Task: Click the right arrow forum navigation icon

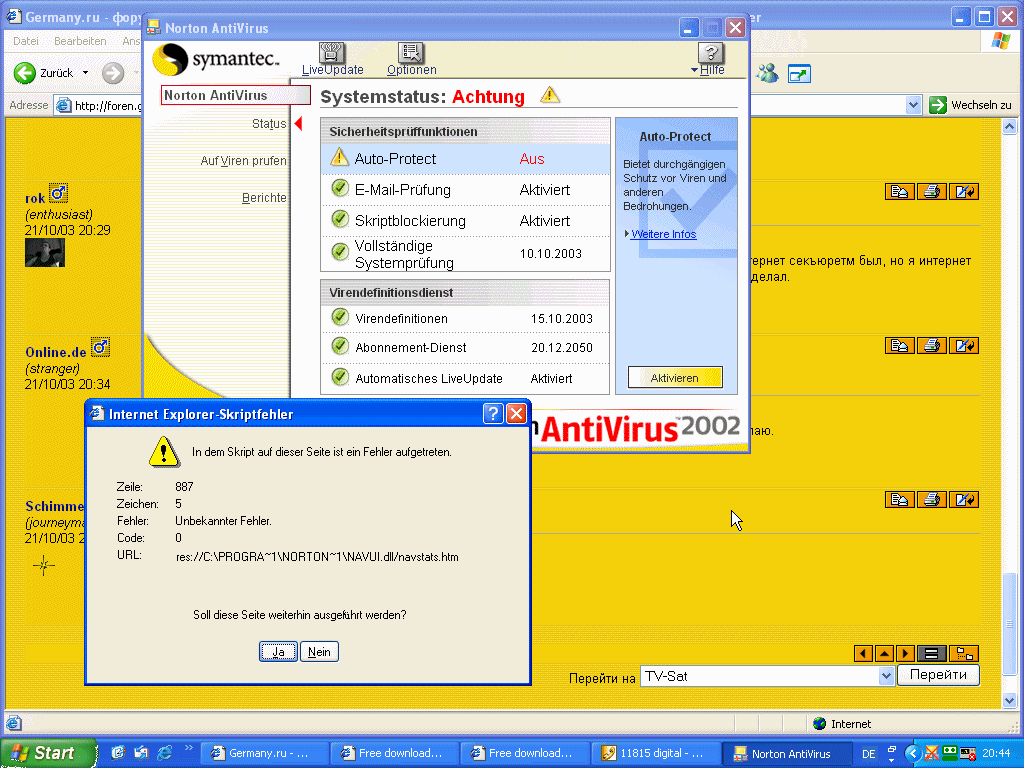Action: [905, 653]
